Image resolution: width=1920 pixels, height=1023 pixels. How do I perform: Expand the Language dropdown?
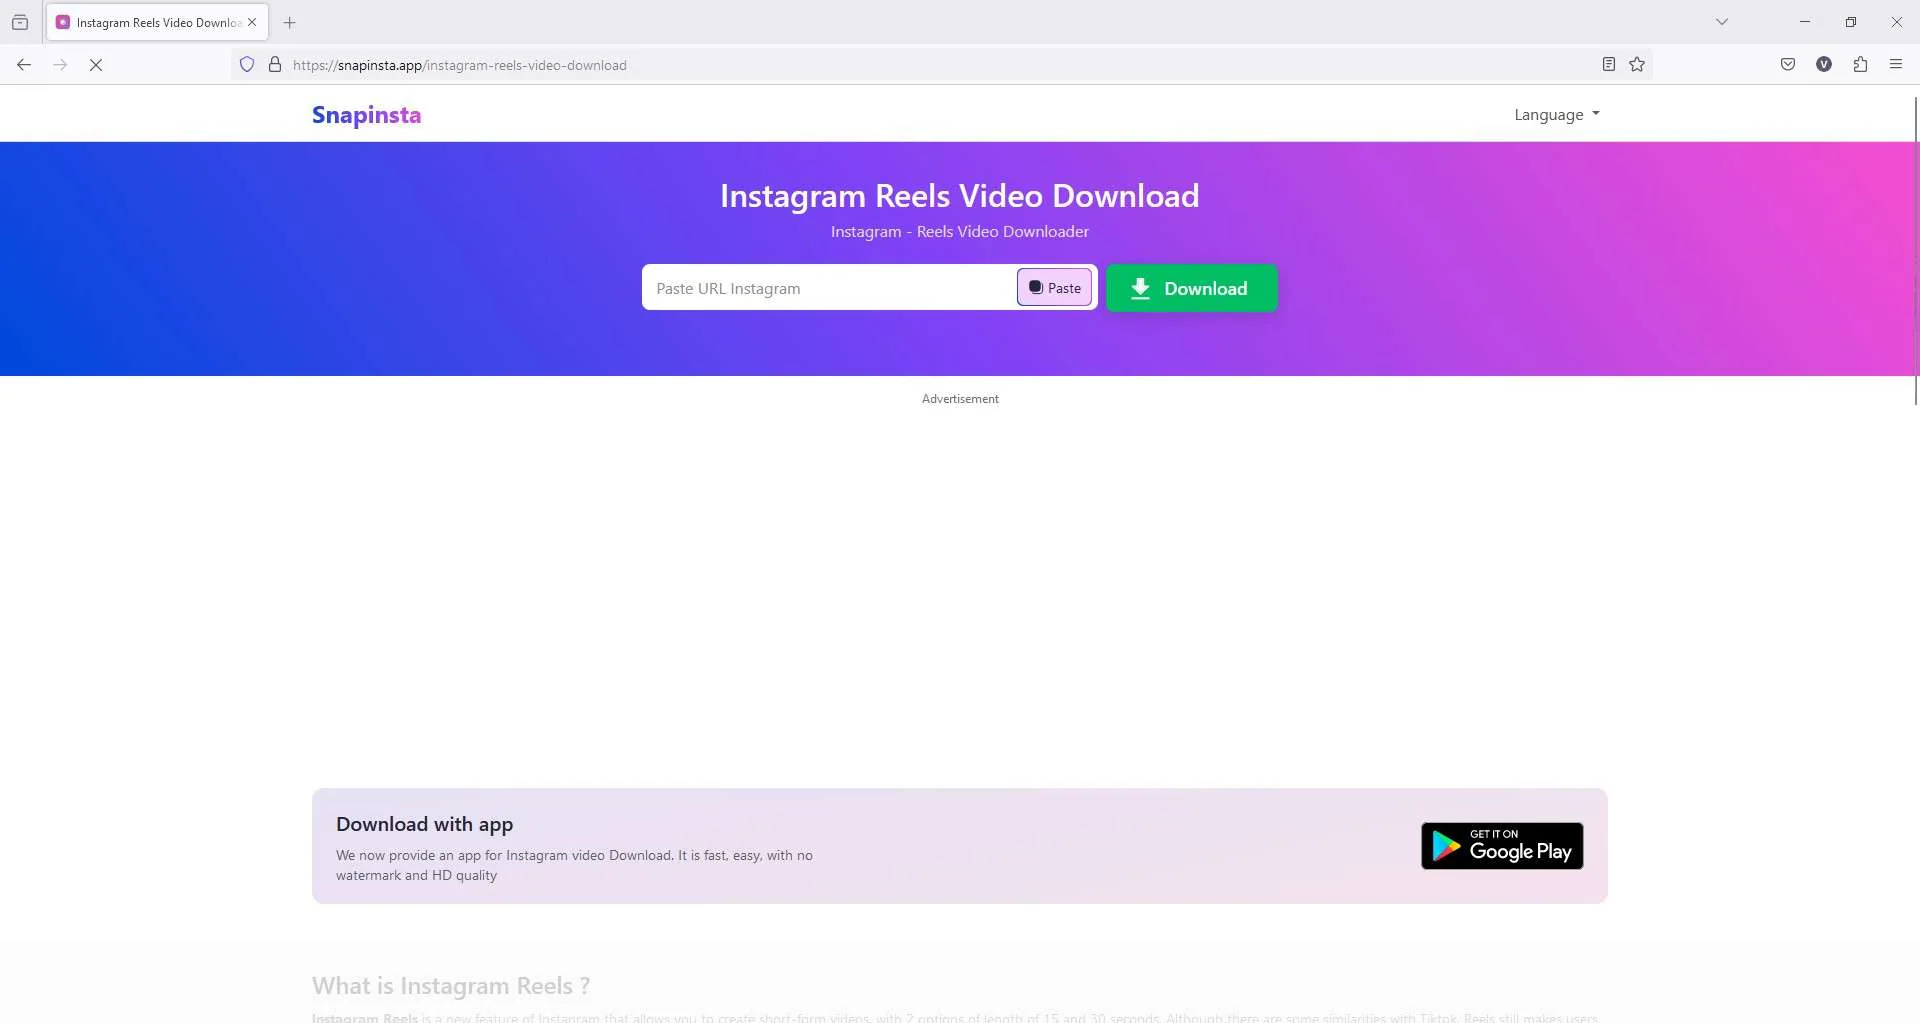click(x=1557, y=115)
